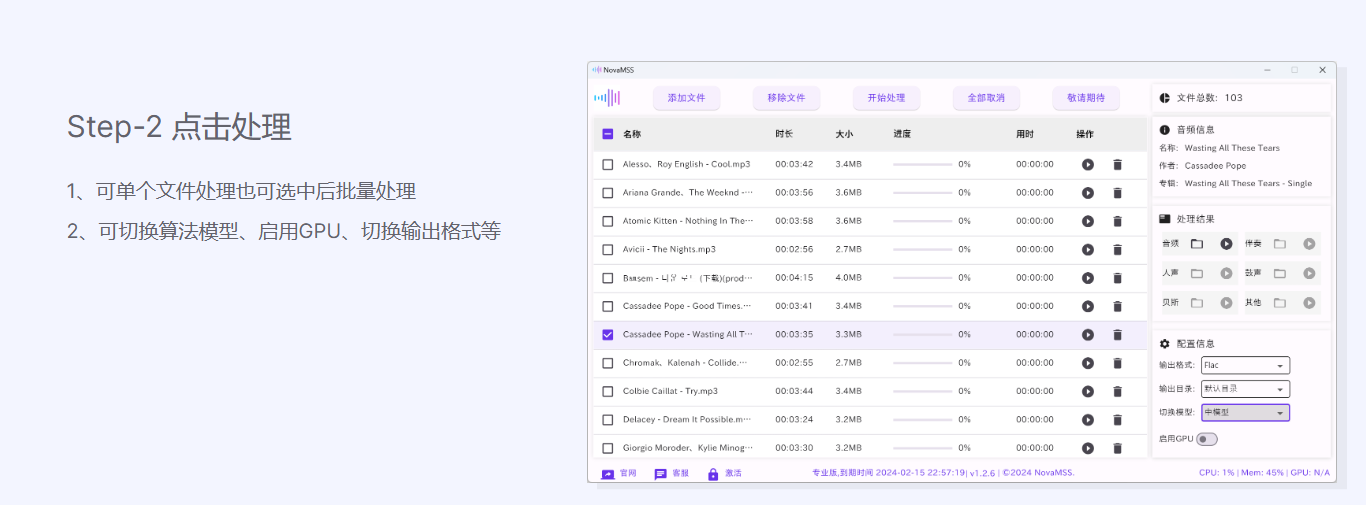
Task: Trash the Wasting All These Tears row
Action: tap(1117, 335)
